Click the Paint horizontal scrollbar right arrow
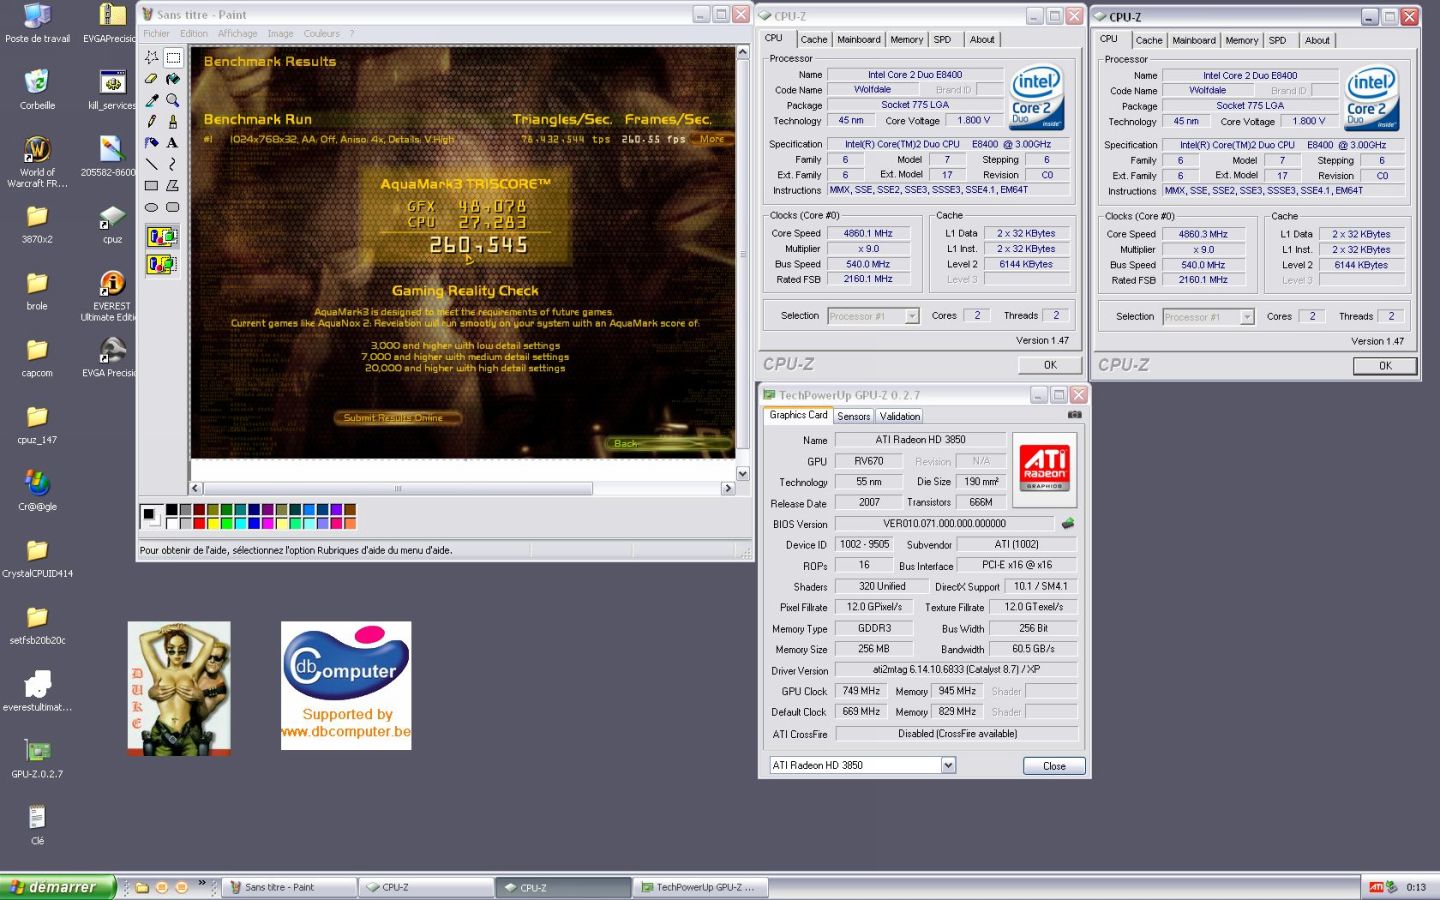This screenshot has height=900, width=1440. pos(728,489)
